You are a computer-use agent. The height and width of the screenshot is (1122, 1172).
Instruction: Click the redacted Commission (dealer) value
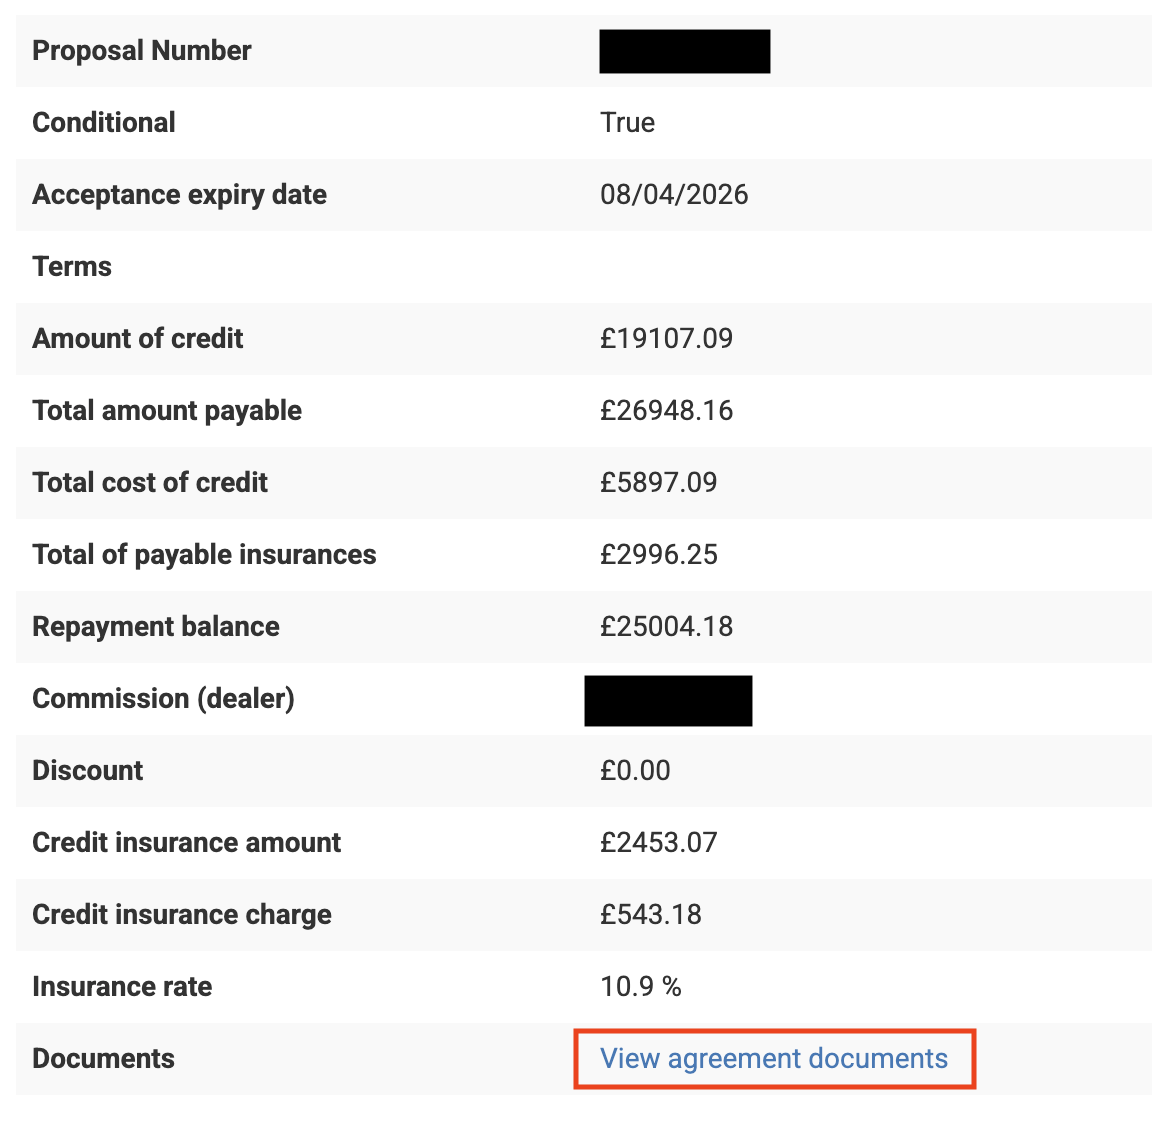pyautogui.click(x=668, y=700)
